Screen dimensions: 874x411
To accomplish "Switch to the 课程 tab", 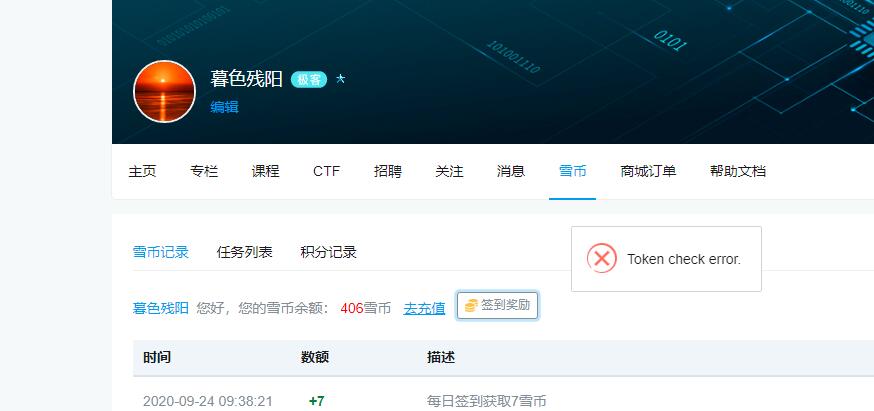I will click(265, 171).
